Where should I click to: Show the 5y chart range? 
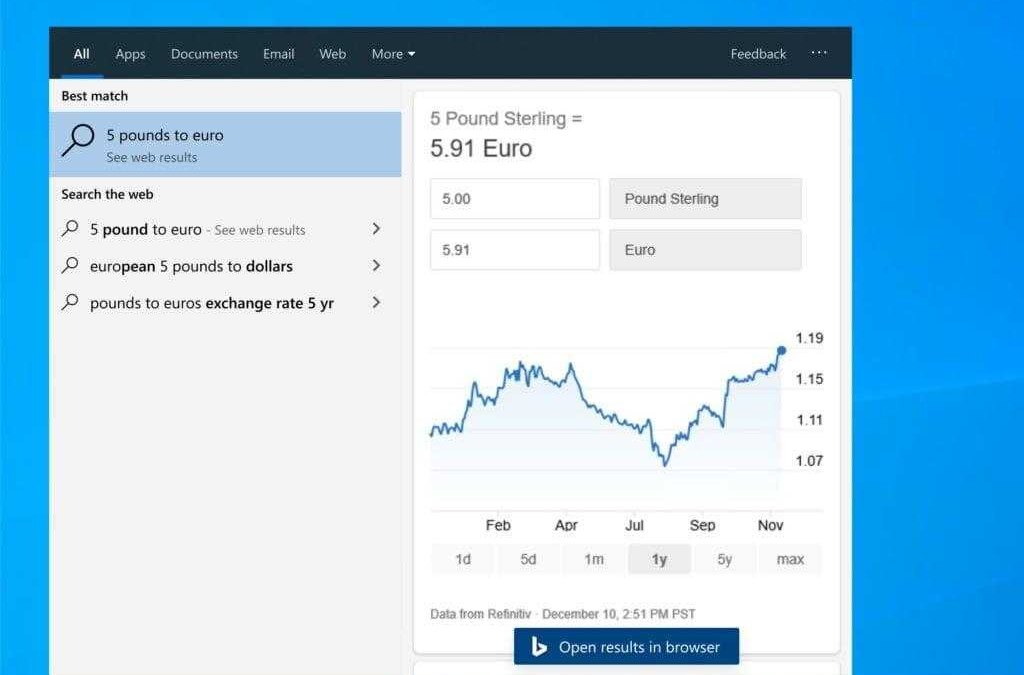pyautogui.click(x=724, y=559)
